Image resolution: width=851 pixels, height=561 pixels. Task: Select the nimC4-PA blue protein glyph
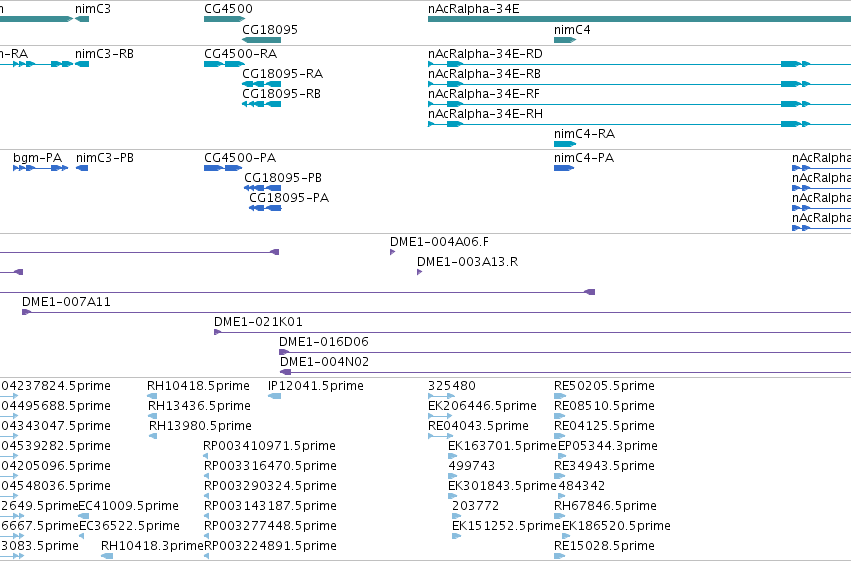564,169
